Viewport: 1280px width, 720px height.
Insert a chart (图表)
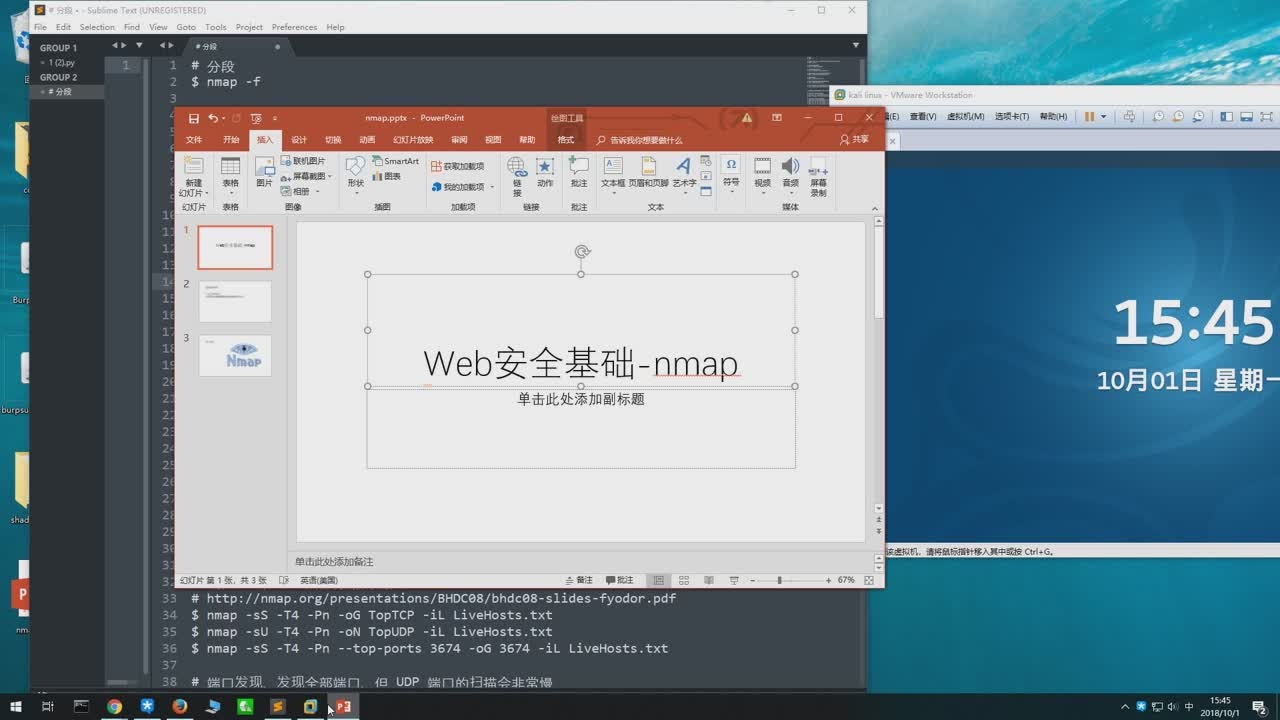[386, 176]
